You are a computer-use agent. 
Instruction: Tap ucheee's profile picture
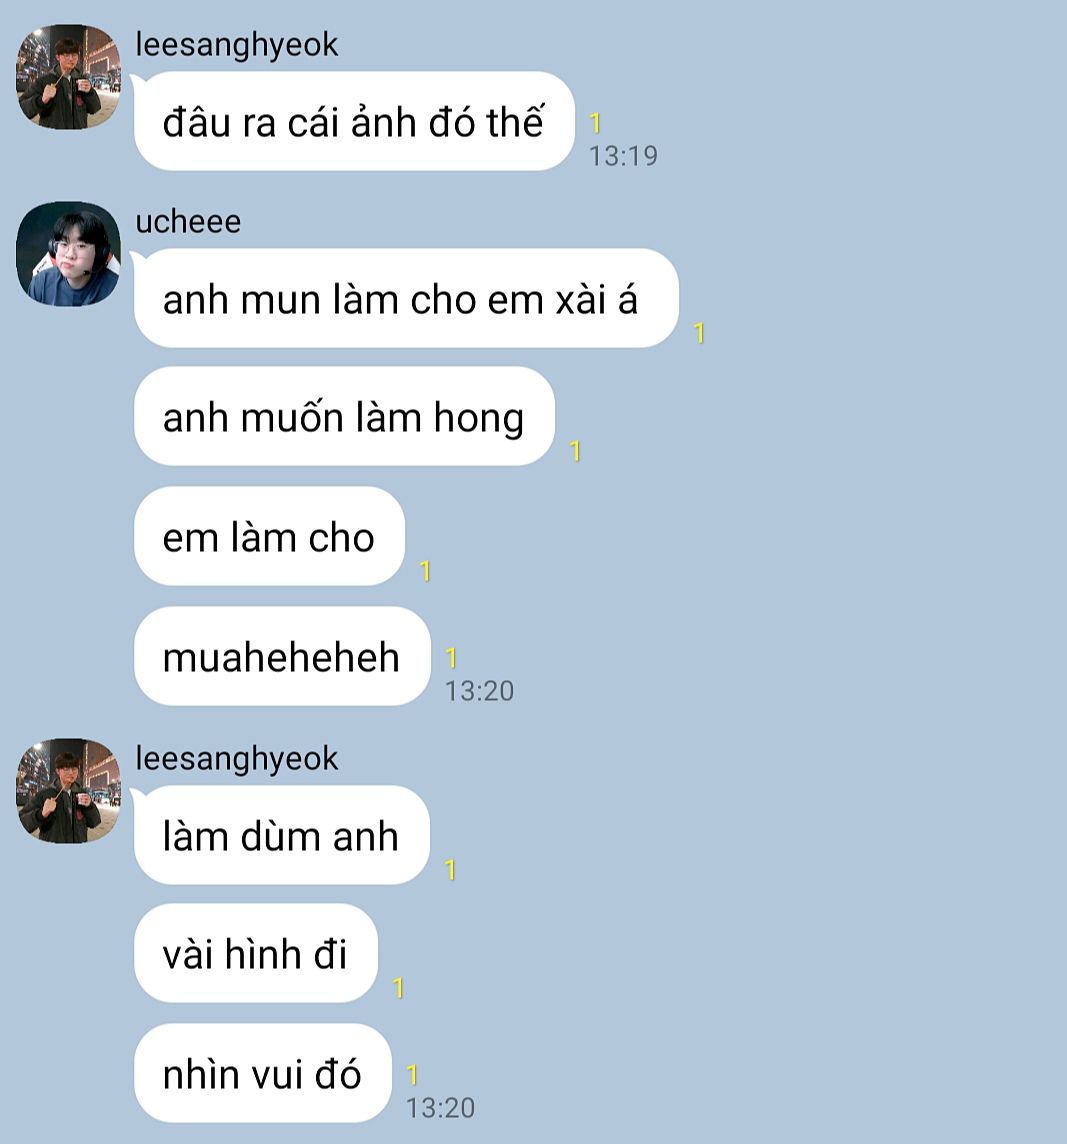pos(69,254)
